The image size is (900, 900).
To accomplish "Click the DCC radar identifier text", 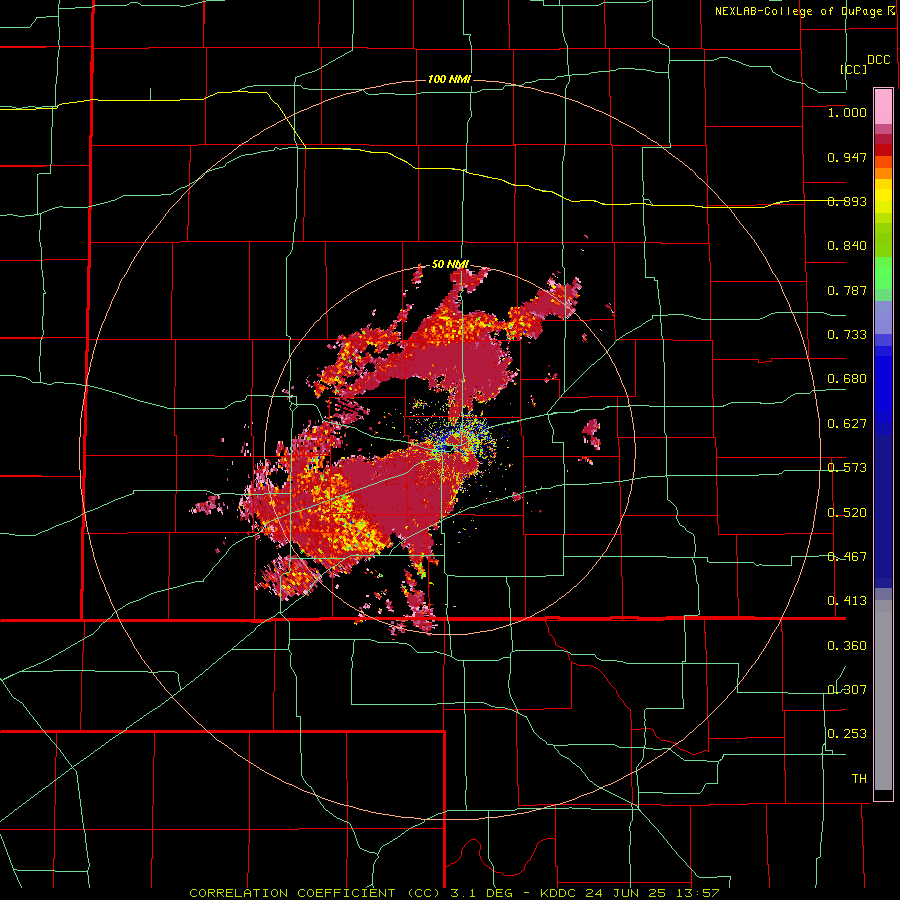I will [878, 60].
